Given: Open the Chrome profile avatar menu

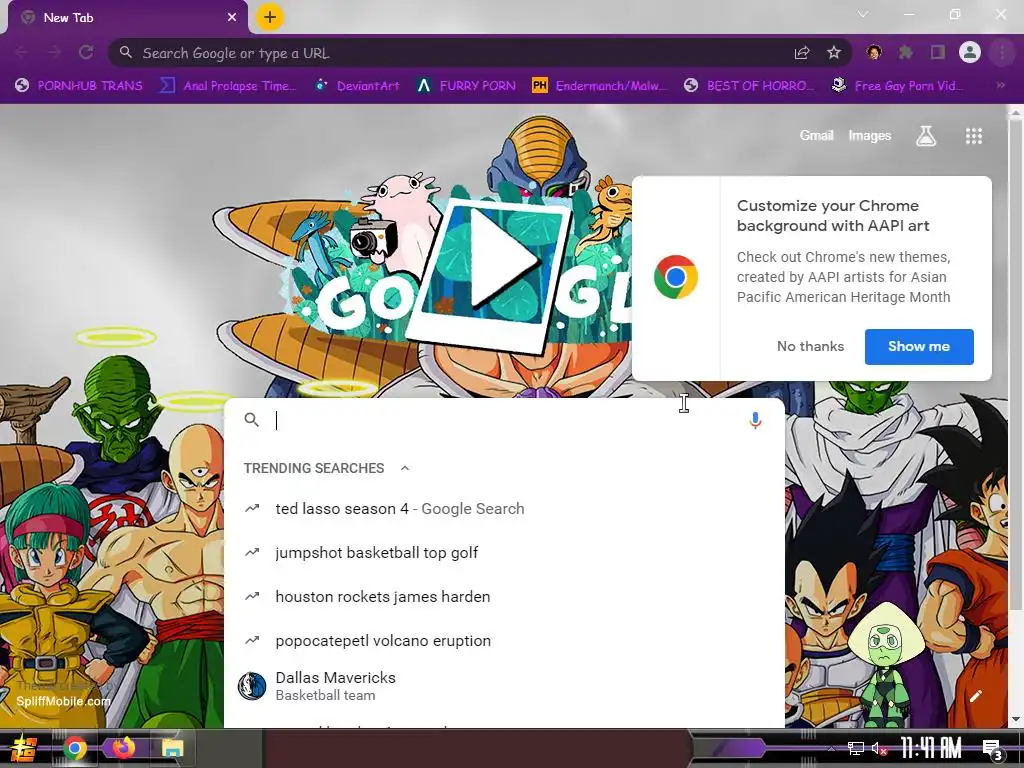Looking at the screenshot, I should pos(970,52).
